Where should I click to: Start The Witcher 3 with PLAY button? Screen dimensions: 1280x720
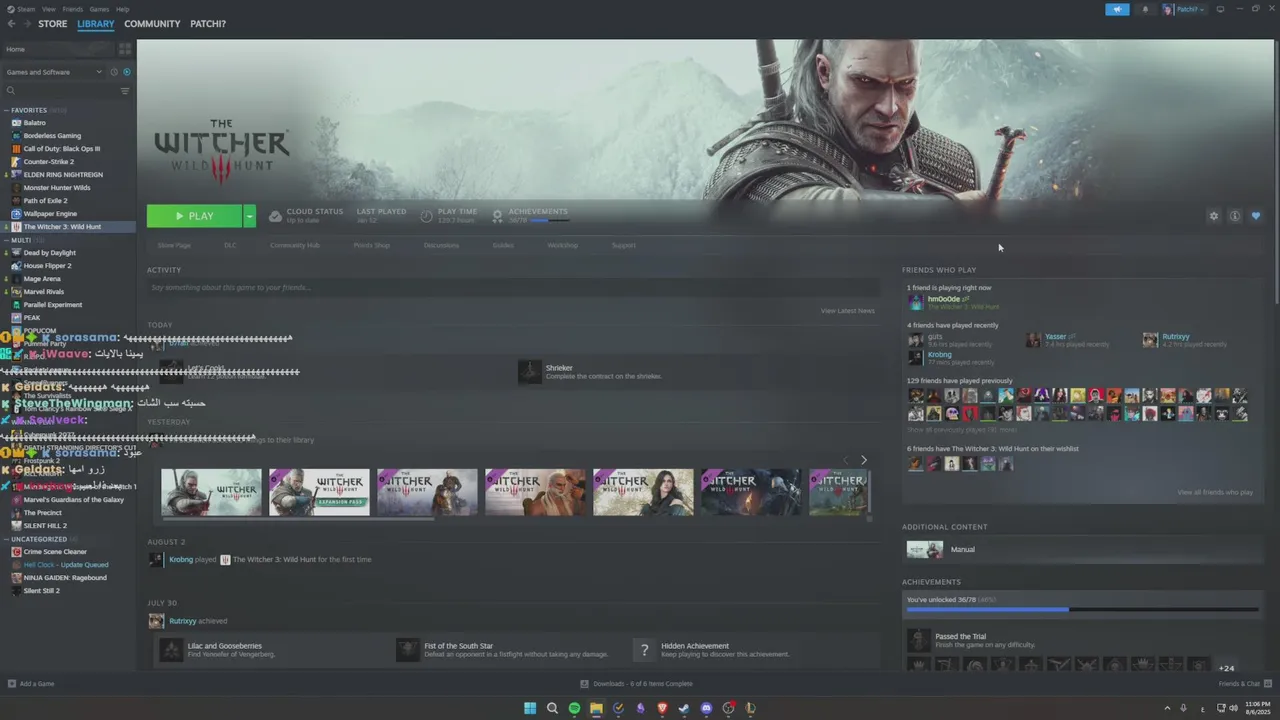tap(194, 216)
